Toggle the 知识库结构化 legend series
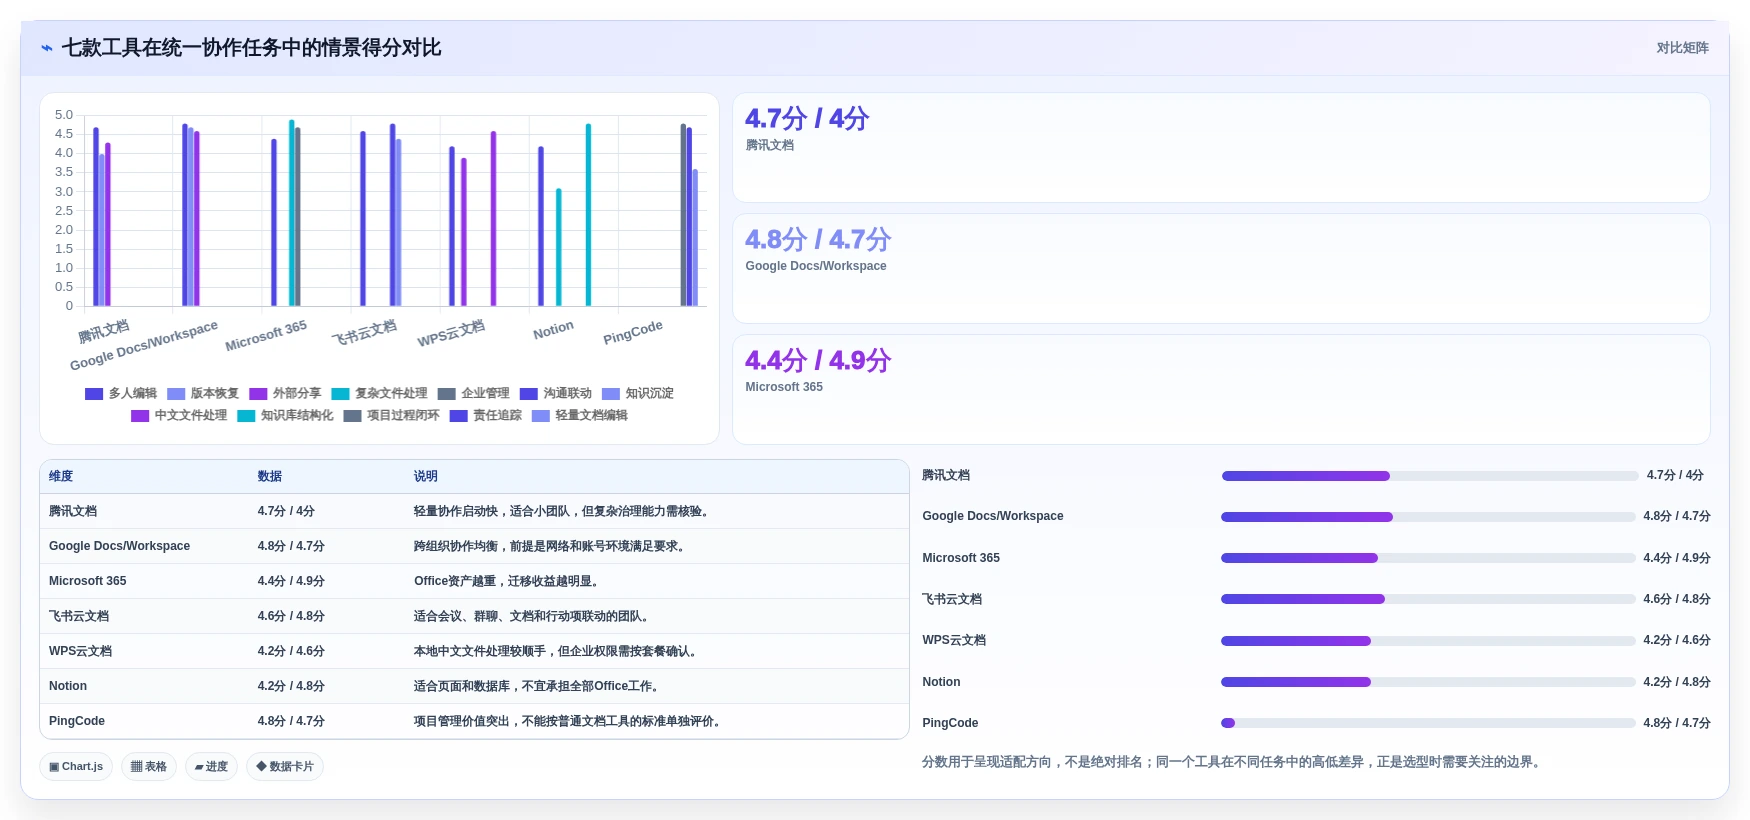 point(285,416)
